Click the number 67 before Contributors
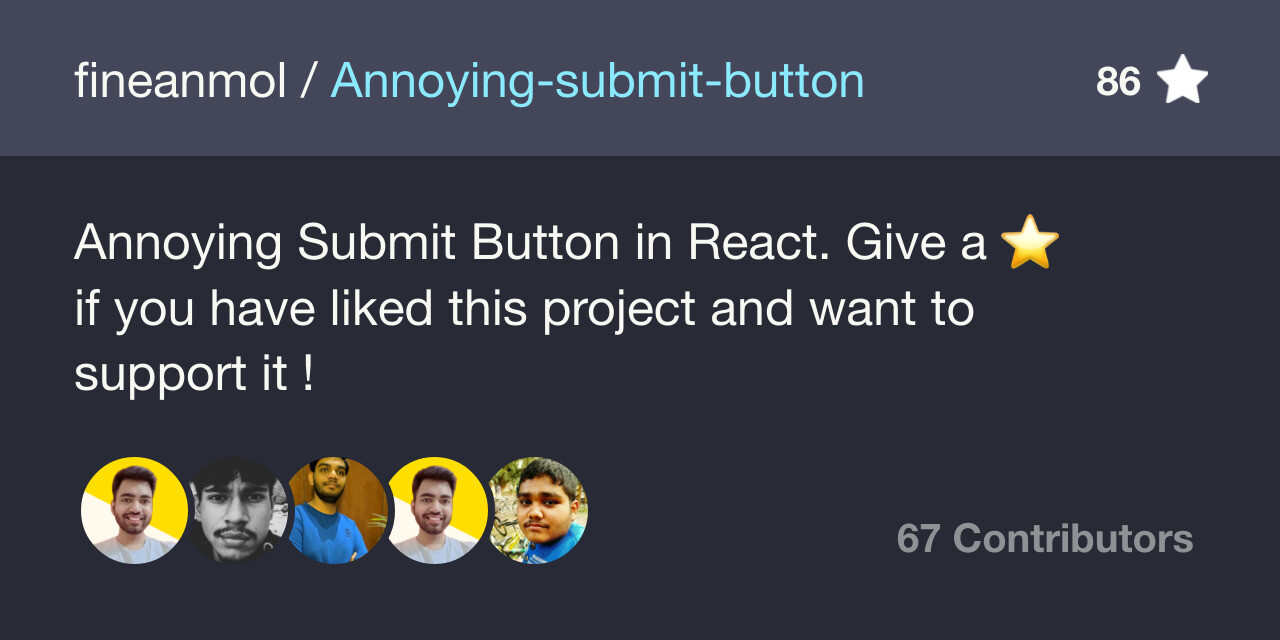 coord(919,539)
